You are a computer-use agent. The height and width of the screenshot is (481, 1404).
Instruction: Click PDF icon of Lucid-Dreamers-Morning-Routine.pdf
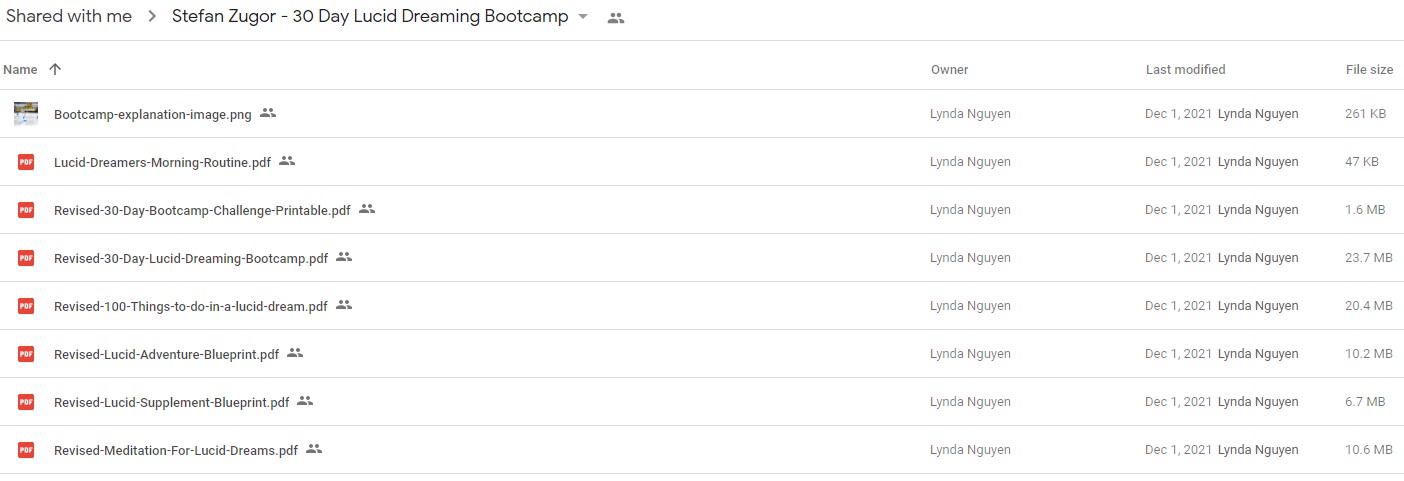coord(26,162)
